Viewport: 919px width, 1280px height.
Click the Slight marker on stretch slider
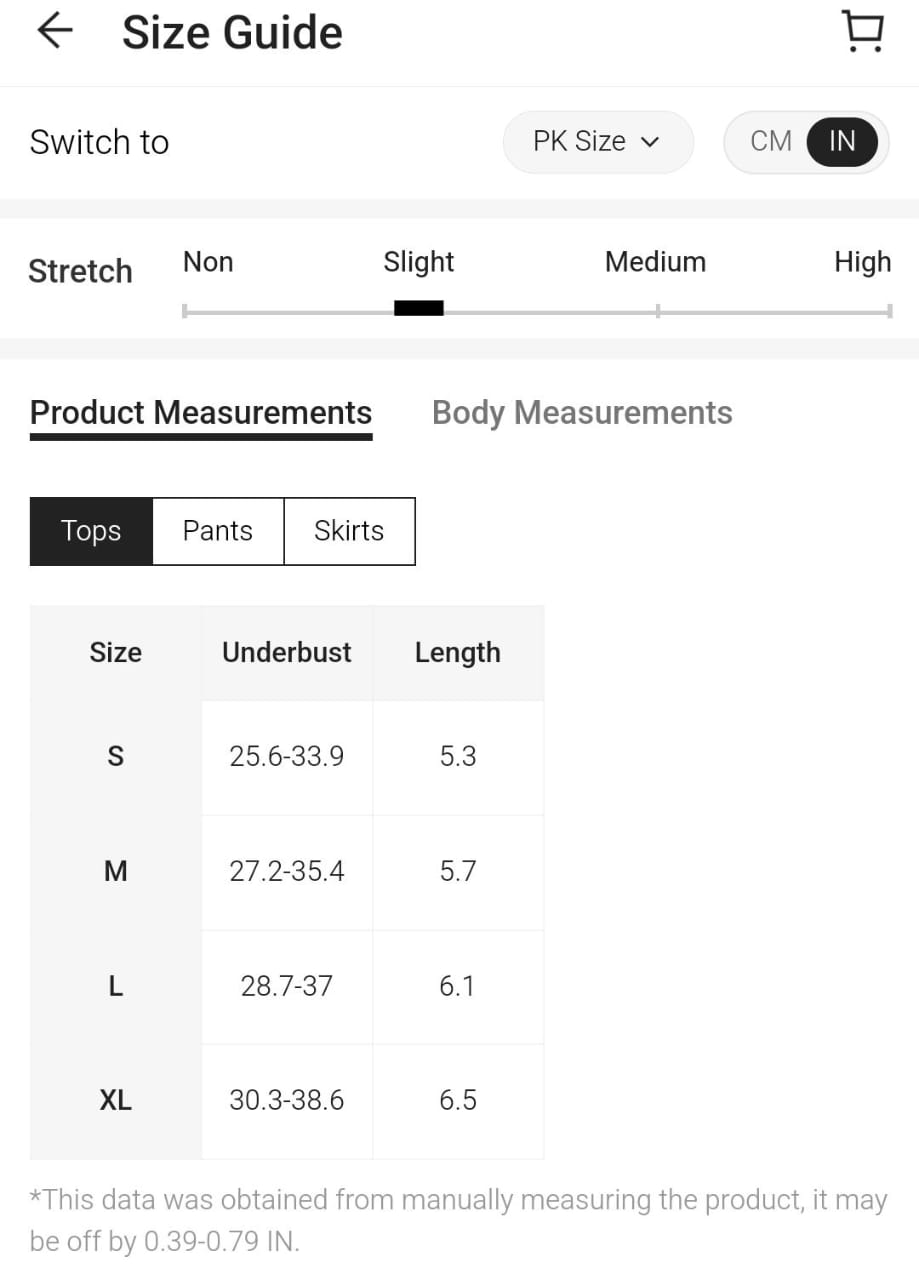tap(419, 309)
